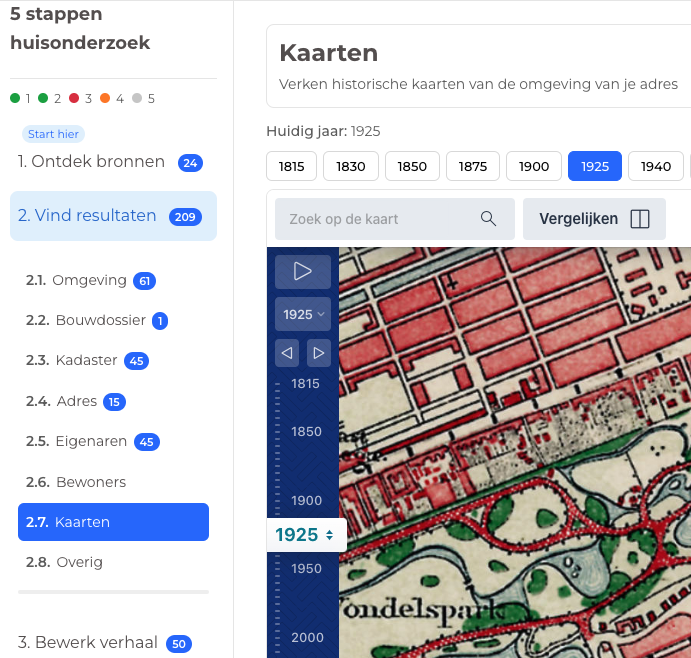Select the 1875 year button
This screenshot has width=691, height=658.
473,166
